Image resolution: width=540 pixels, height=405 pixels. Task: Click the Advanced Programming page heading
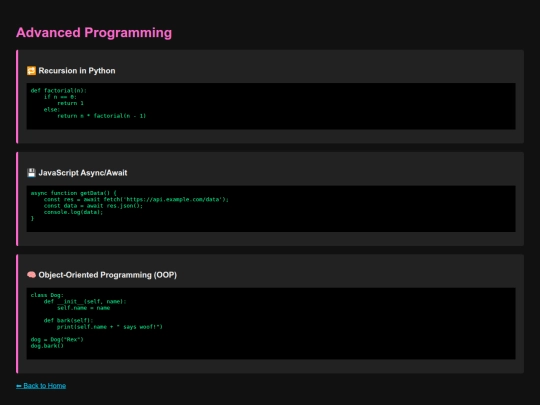[94, 33]
